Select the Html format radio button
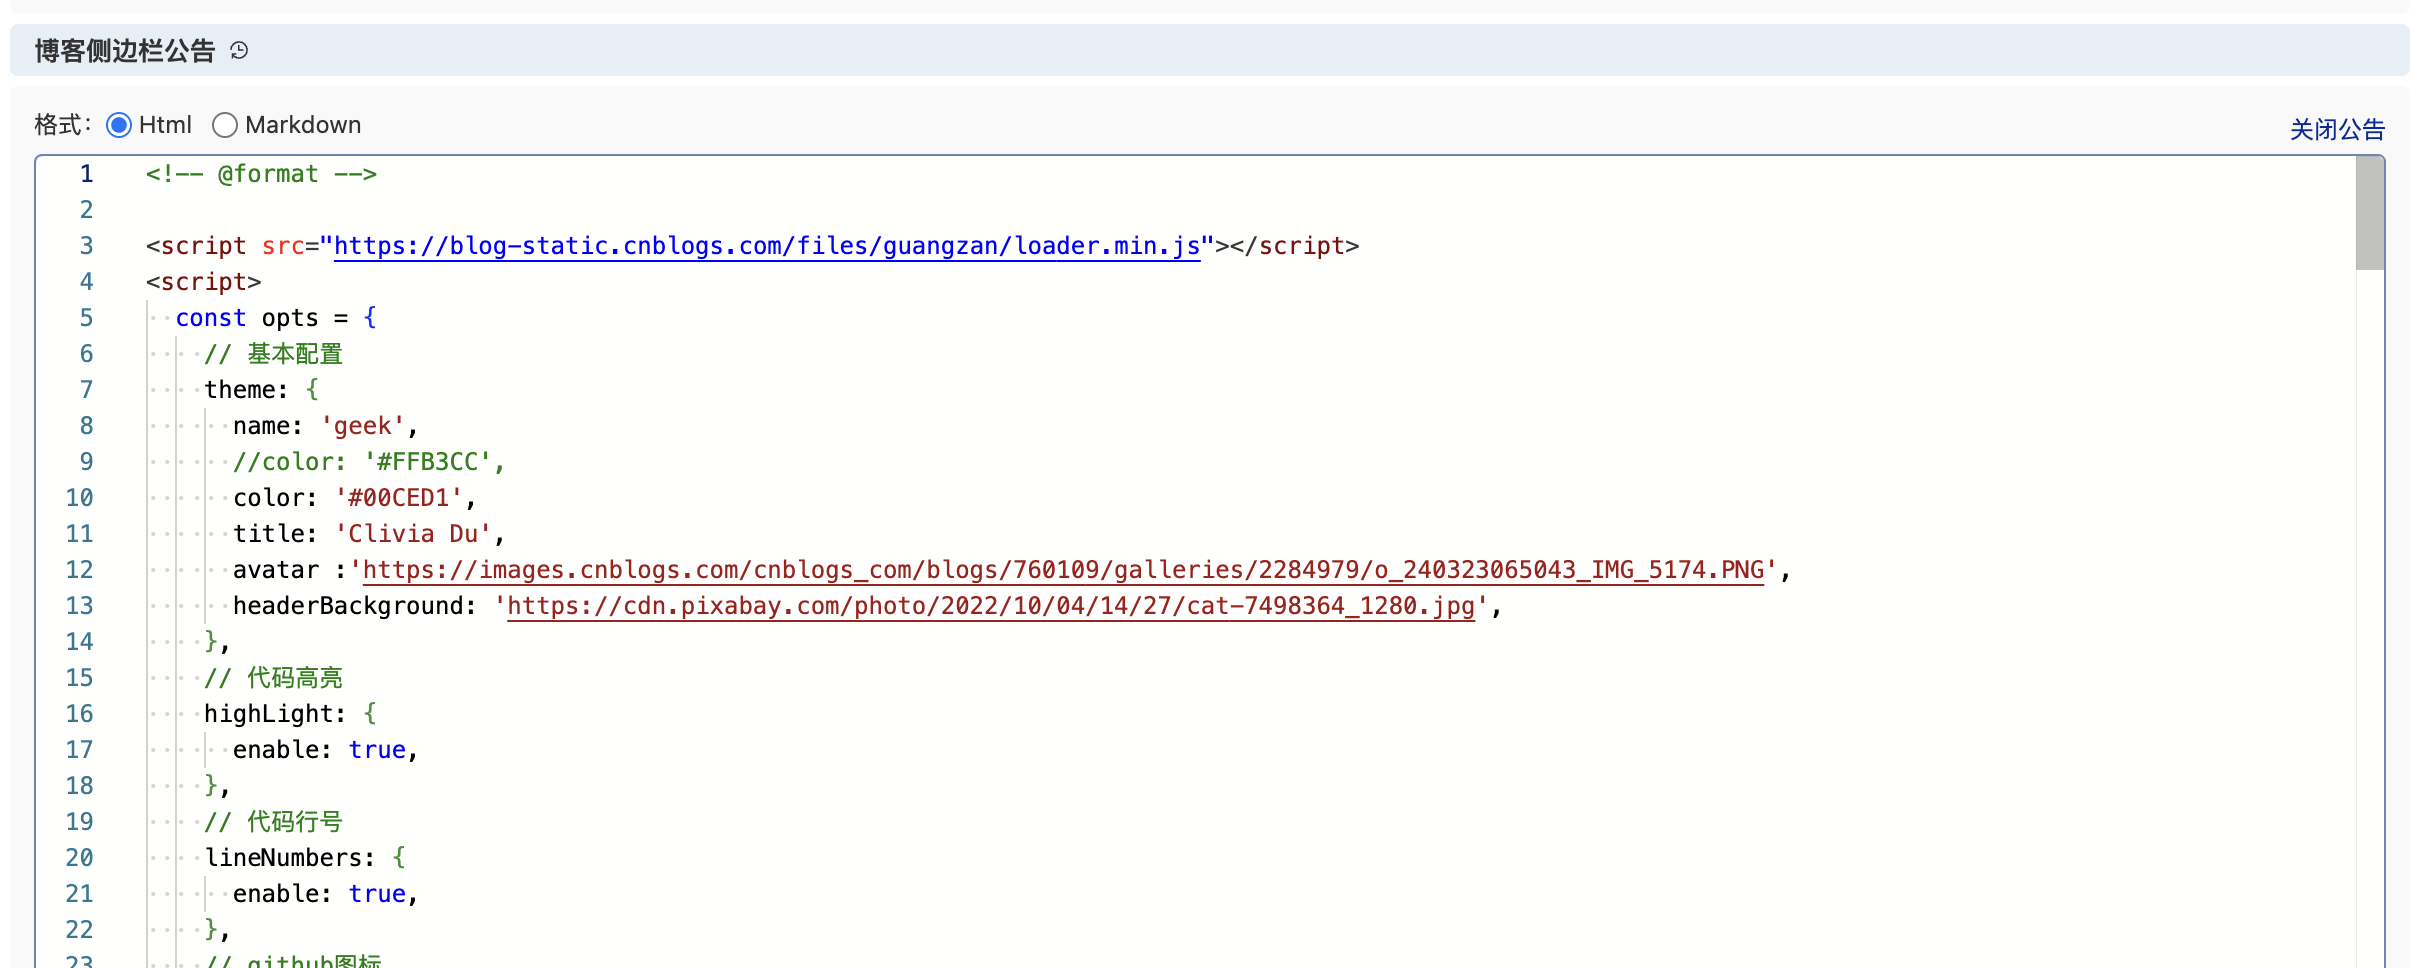The width and height of the screenshot is (2412, 968). (119, 125)
